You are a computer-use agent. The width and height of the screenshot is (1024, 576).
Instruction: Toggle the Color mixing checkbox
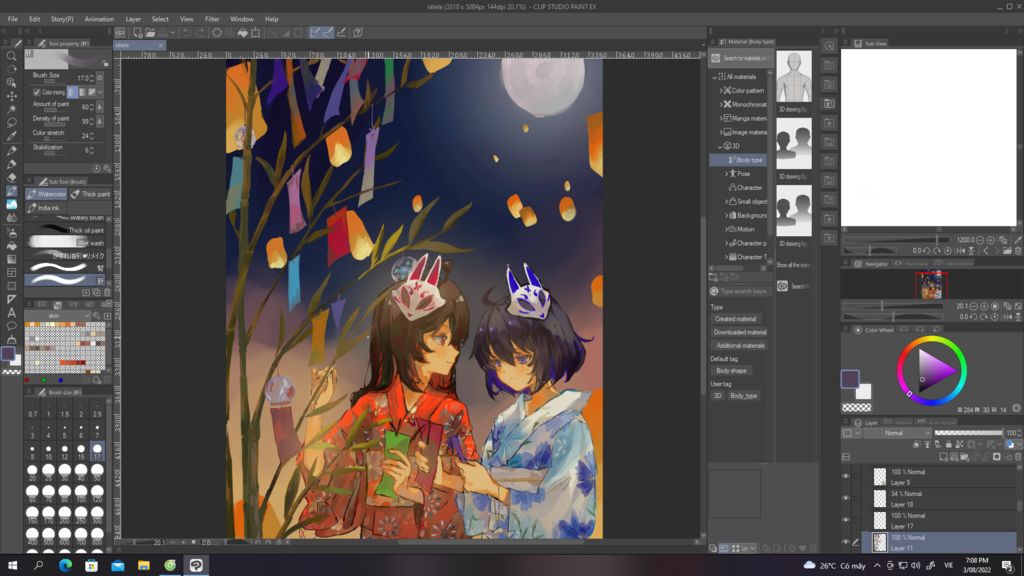coord(37,92)
